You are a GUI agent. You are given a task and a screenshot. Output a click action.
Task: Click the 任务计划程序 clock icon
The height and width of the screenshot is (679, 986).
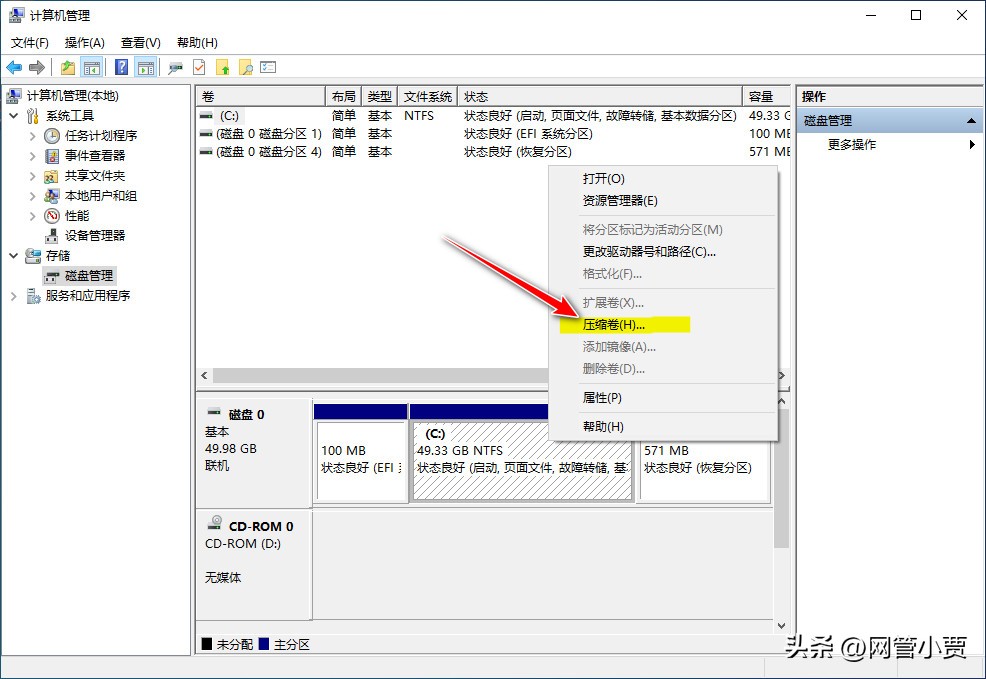click(x=51, y=136)
